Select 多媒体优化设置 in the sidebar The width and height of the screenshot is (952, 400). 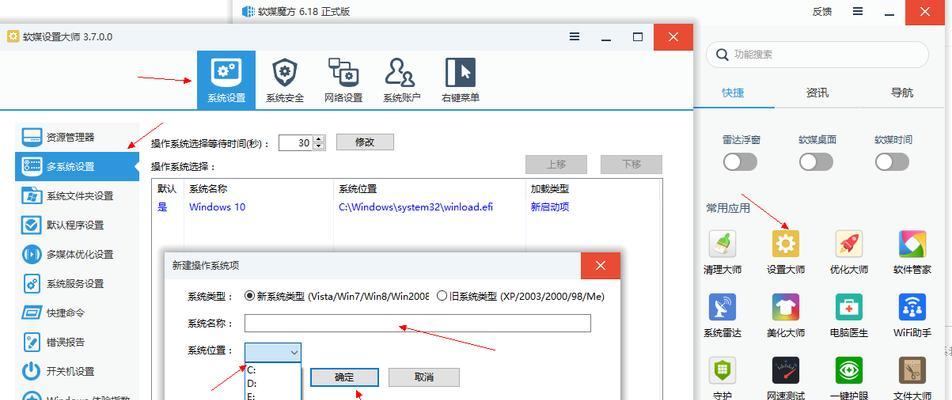pyautogui.click(x=76, y=254)
